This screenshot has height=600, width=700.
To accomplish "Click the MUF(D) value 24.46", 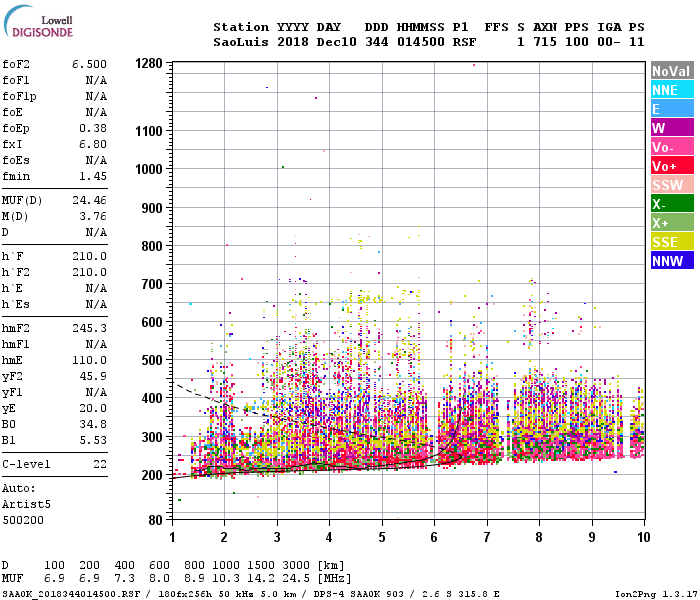I will click(x=89, y=200).
